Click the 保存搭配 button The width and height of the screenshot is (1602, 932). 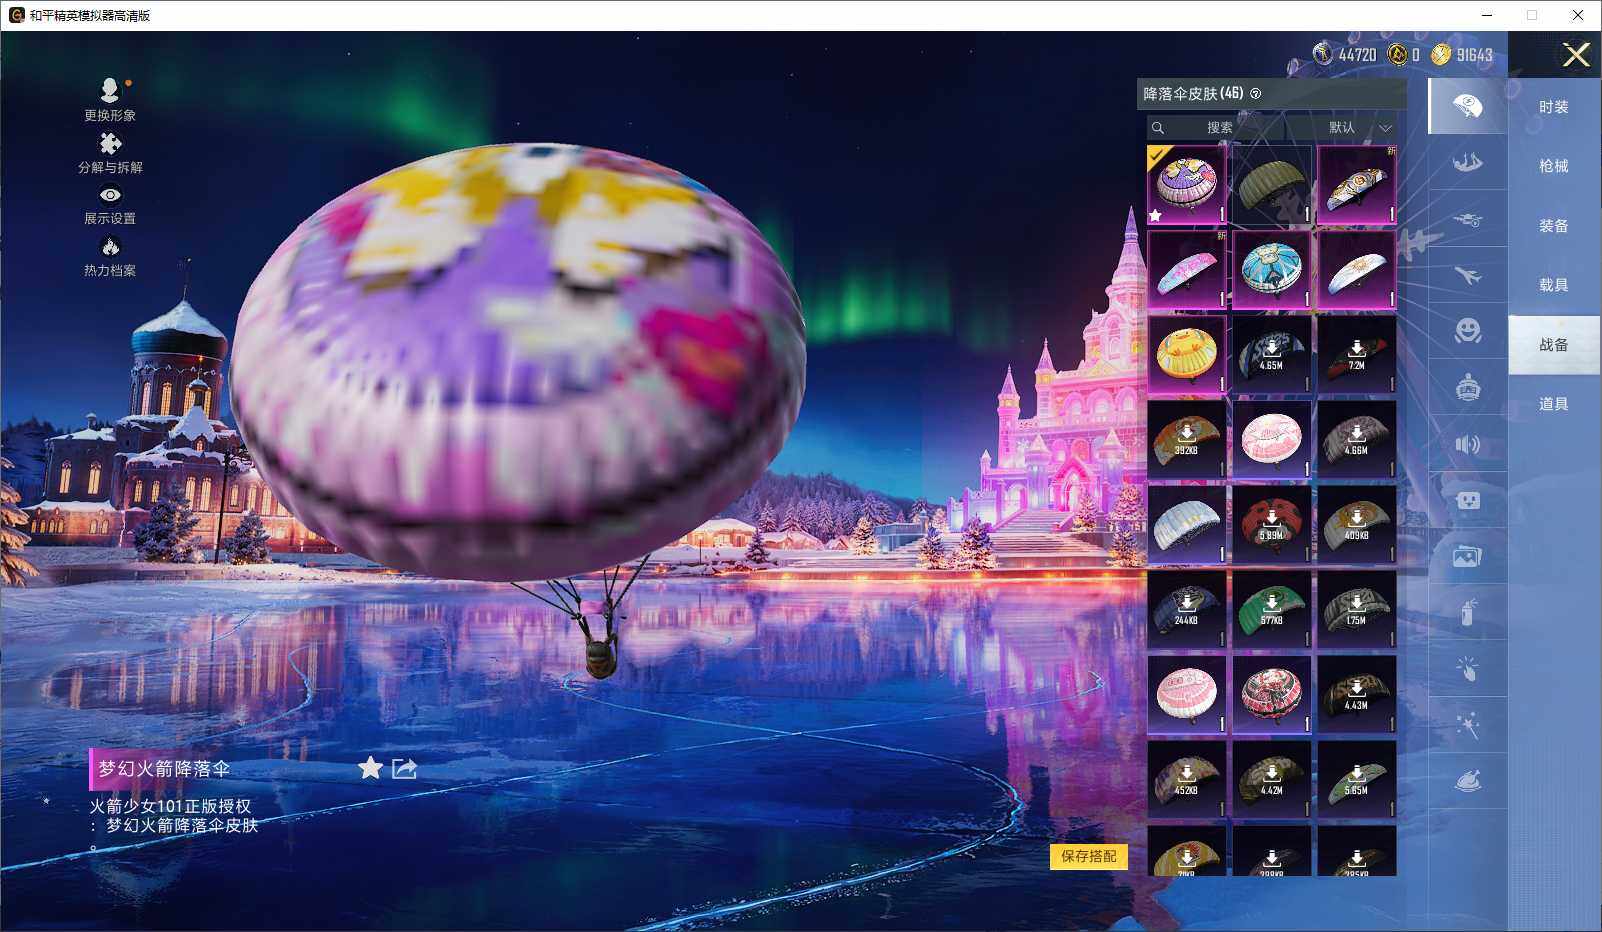coord(1089,856)
